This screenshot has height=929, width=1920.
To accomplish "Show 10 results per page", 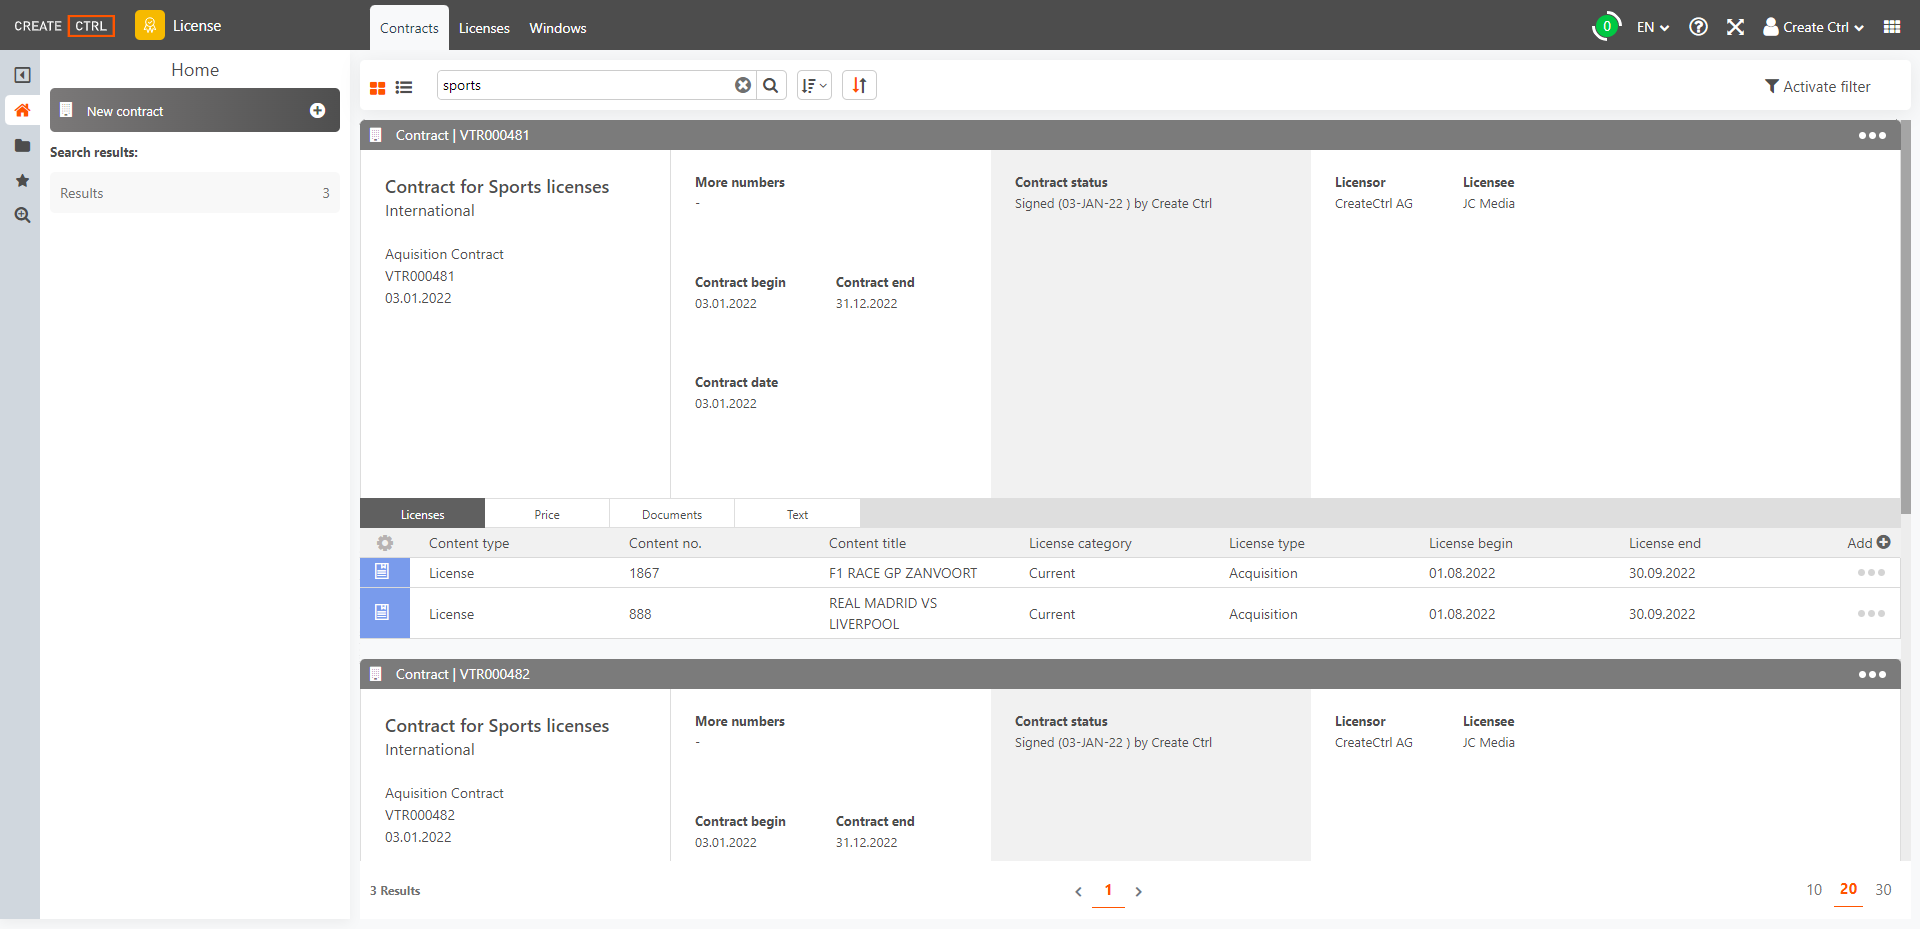I will [1814, 890].
